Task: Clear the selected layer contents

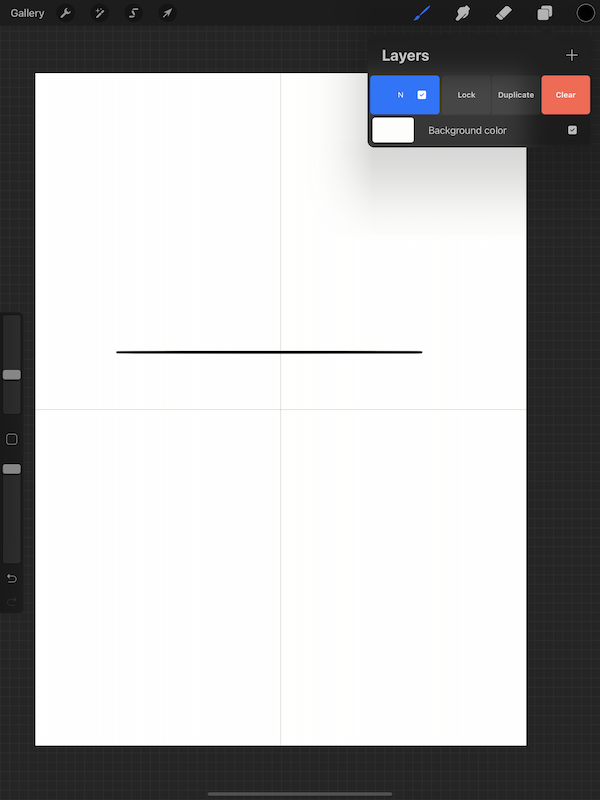Action: tap(566, 95)
